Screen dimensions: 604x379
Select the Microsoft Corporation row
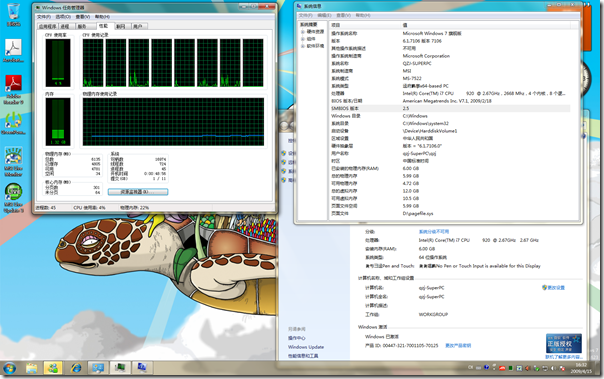coord(450,56)
